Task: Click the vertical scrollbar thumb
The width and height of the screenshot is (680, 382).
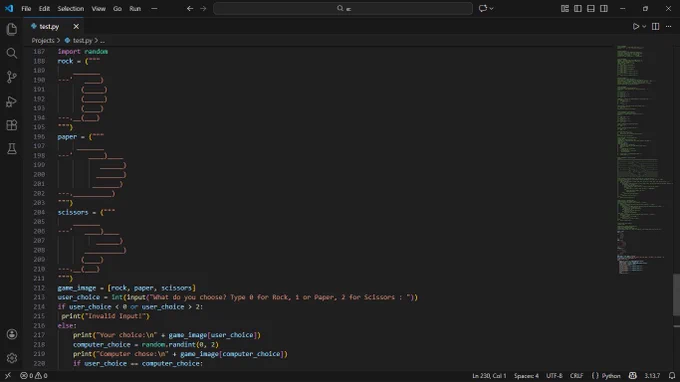Action: [x=677, y=295]
